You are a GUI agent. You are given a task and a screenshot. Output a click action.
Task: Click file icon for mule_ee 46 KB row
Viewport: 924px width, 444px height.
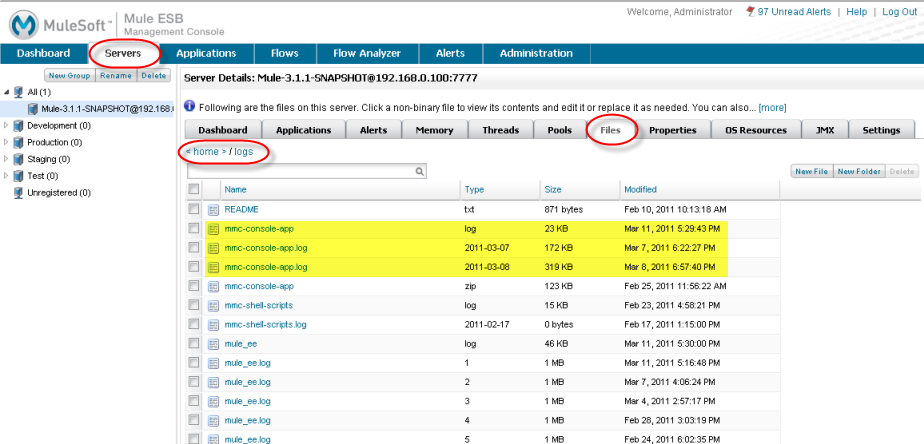[213, 344]
